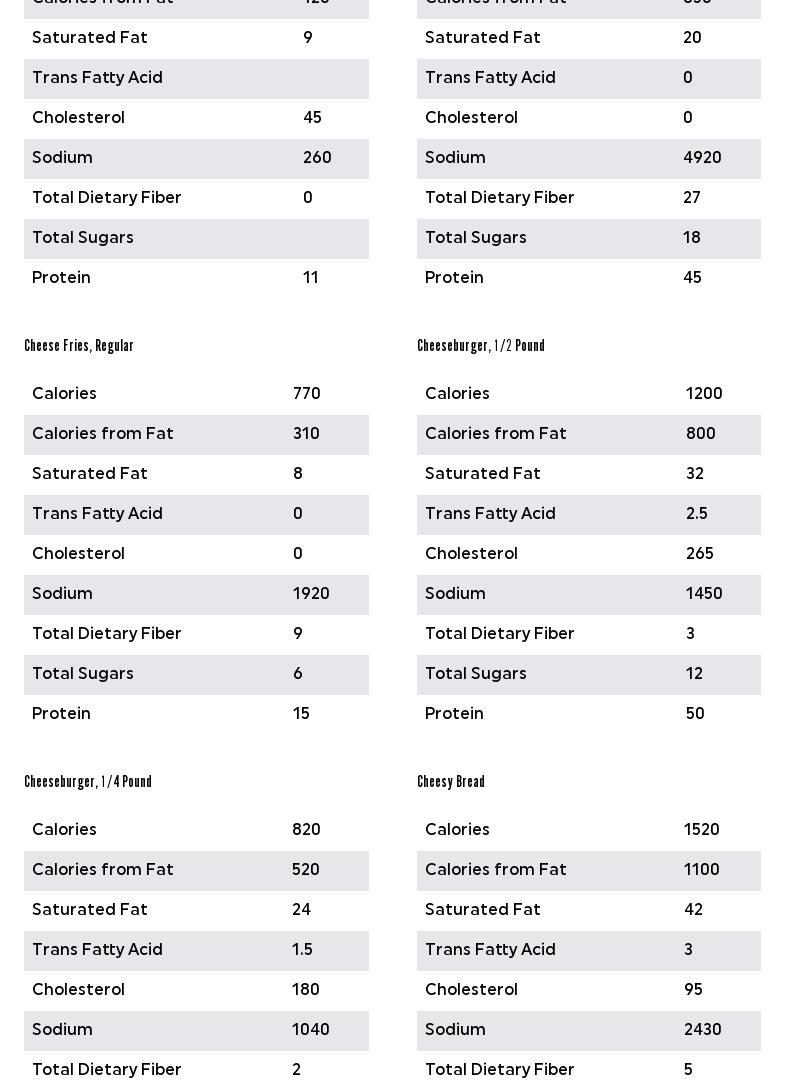785x1086 pixels.
Task: Click the Cheeseburger, 1/4 Pound heading
Action: tap(88, 782)
